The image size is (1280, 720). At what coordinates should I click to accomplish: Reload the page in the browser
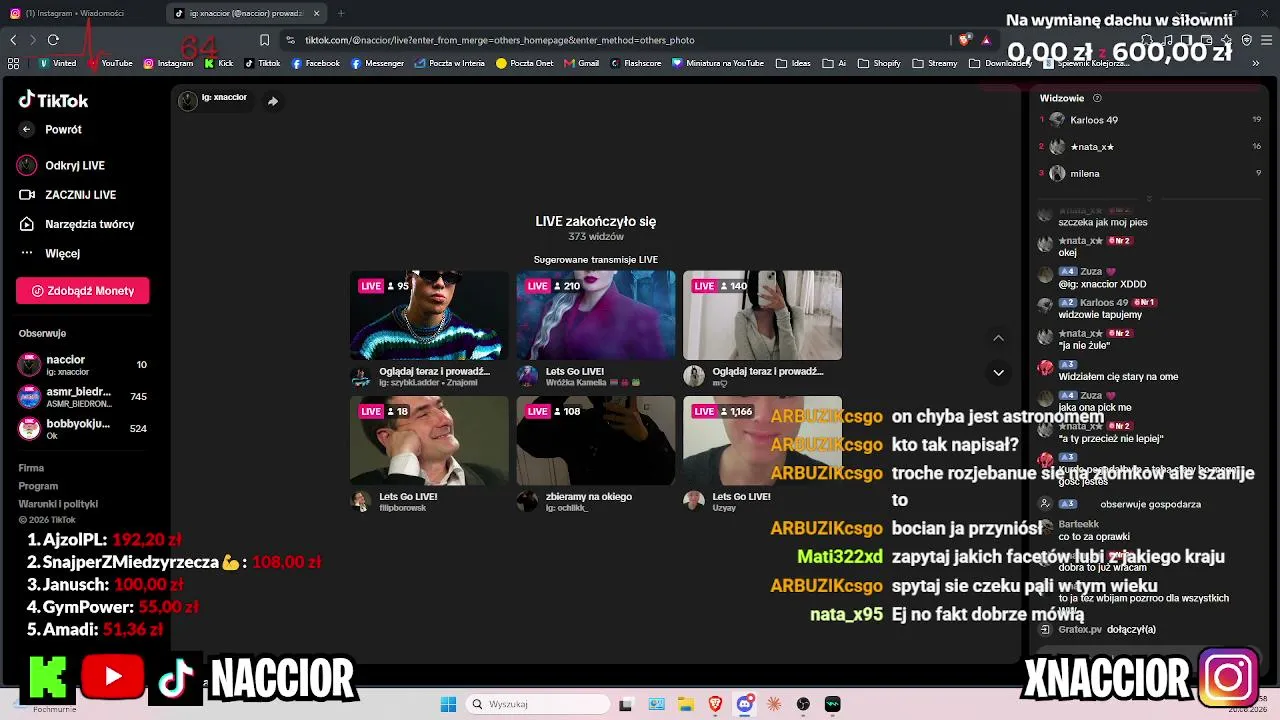click(x=53, y=40)
